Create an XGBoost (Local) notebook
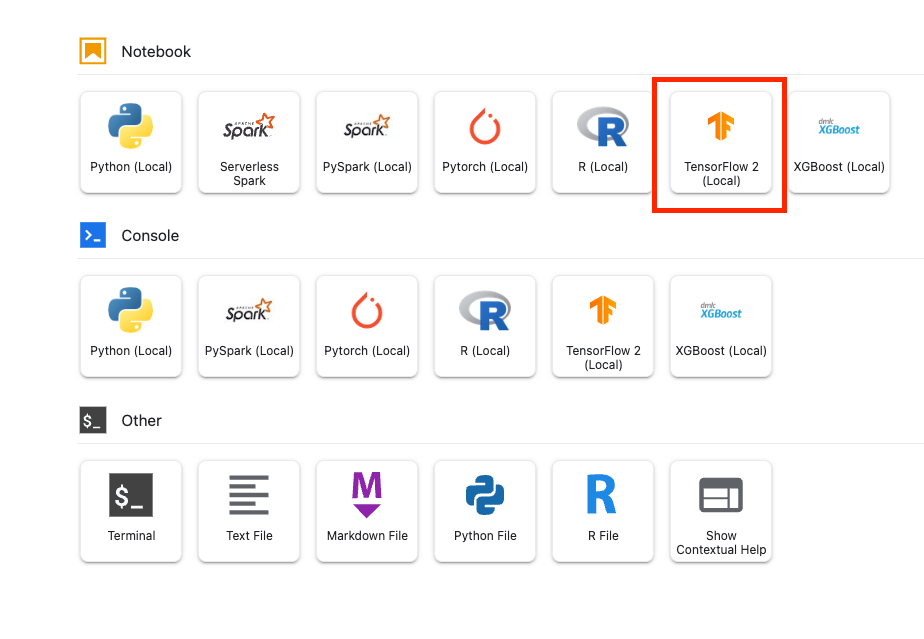The image size is (924, 639). 839,142
